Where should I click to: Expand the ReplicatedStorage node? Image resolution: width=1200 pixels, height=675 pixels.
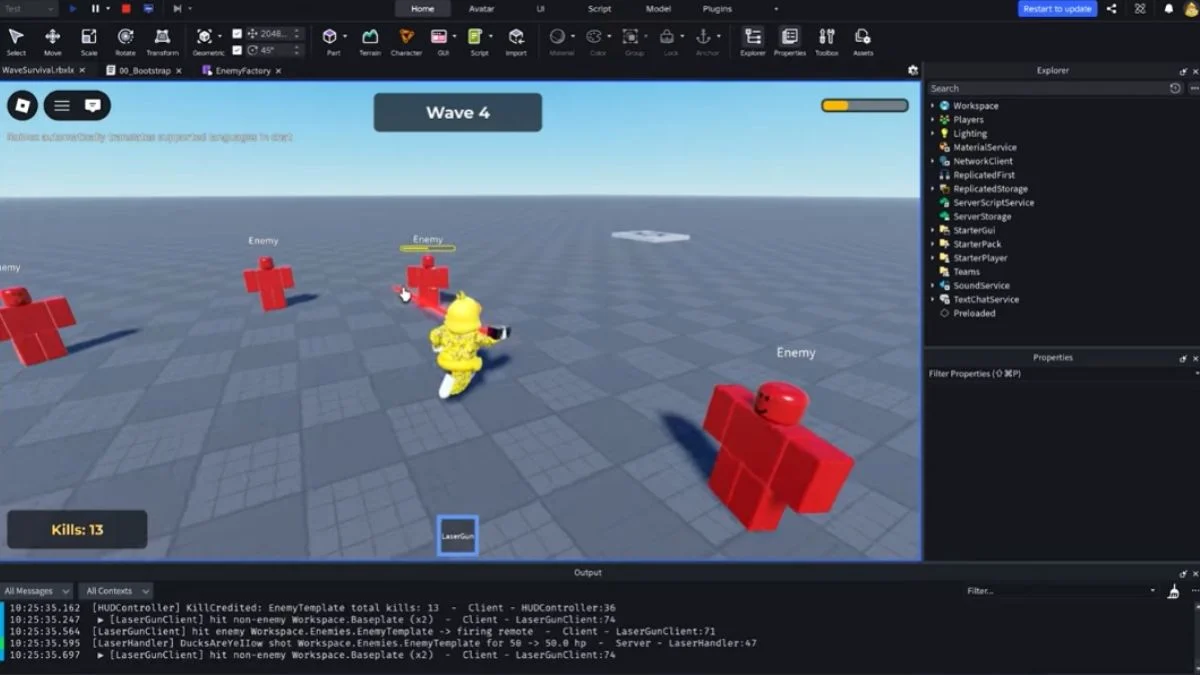933,188
